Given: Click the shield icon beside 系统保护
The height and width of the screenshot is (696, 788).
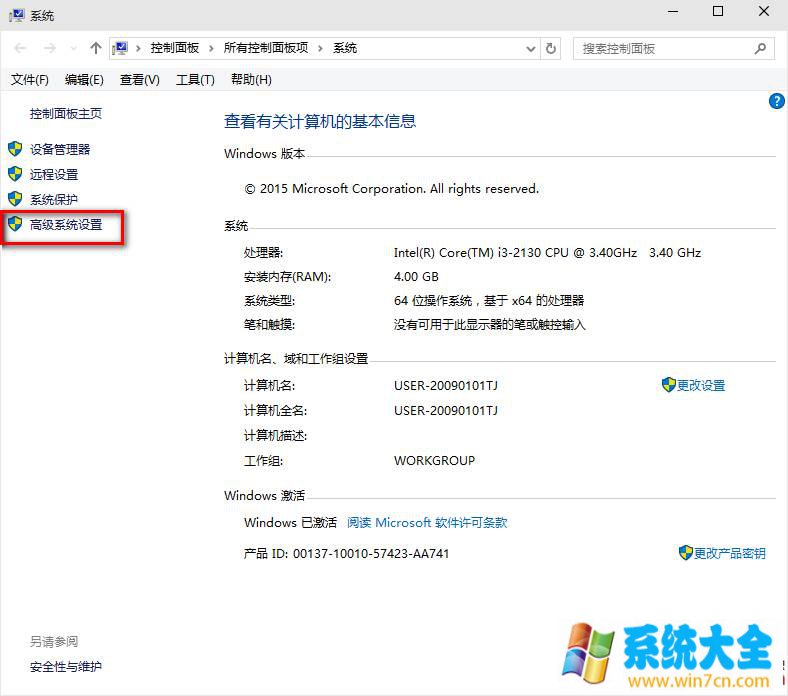Looking at the screenshot, I should tap(15, 199).
